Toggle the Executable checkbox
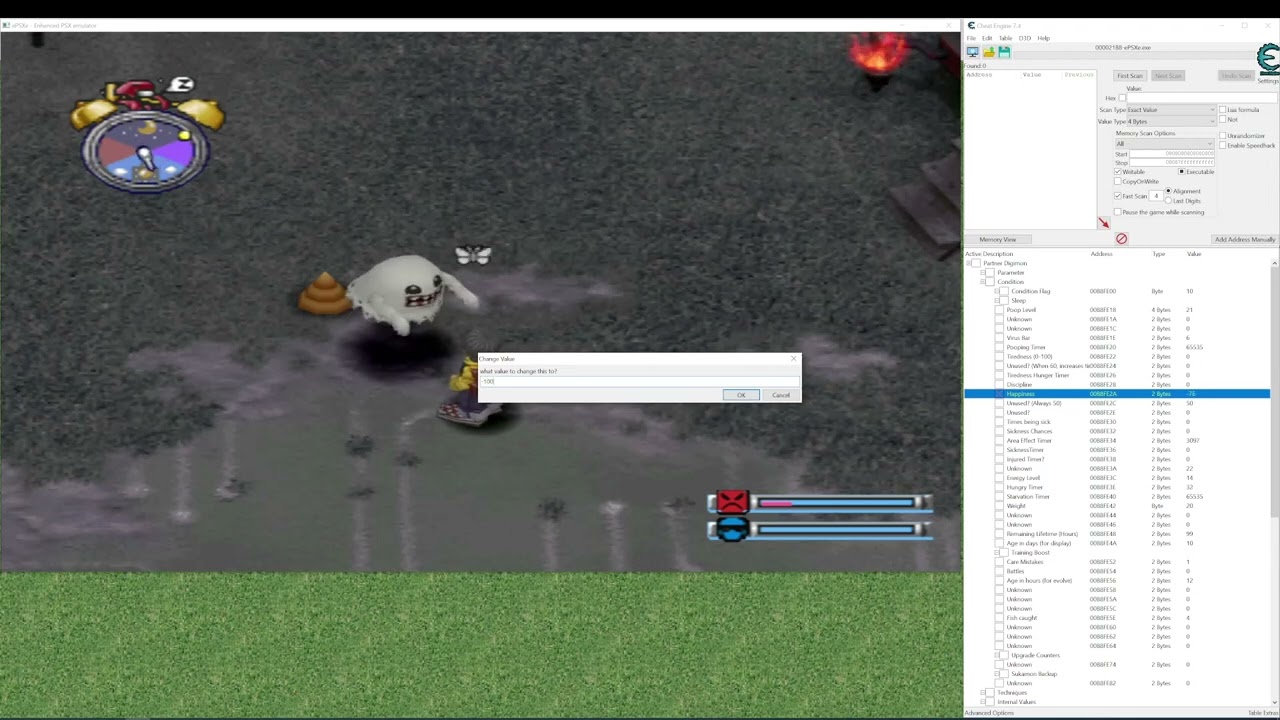The image size is (1280, 720). pos(1181,171)
